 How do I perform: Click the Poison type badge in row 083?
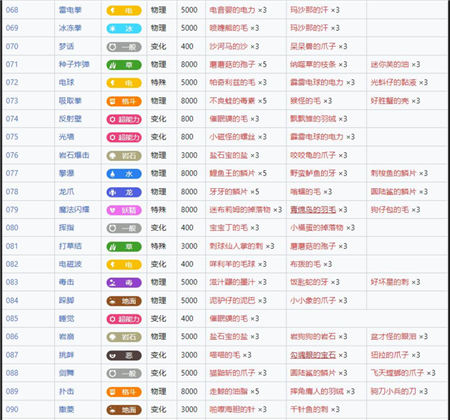(124, 283)
